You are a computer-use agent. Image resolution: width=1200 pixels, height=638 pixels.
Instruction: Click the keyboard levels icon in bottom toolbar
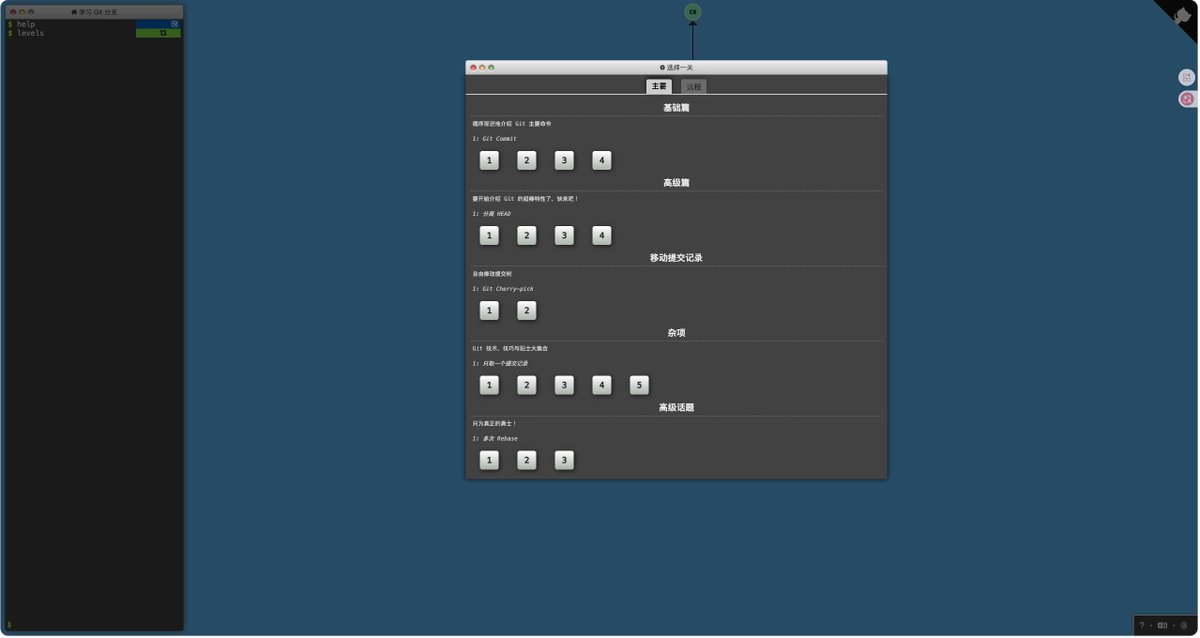[x=1162, y=625]
